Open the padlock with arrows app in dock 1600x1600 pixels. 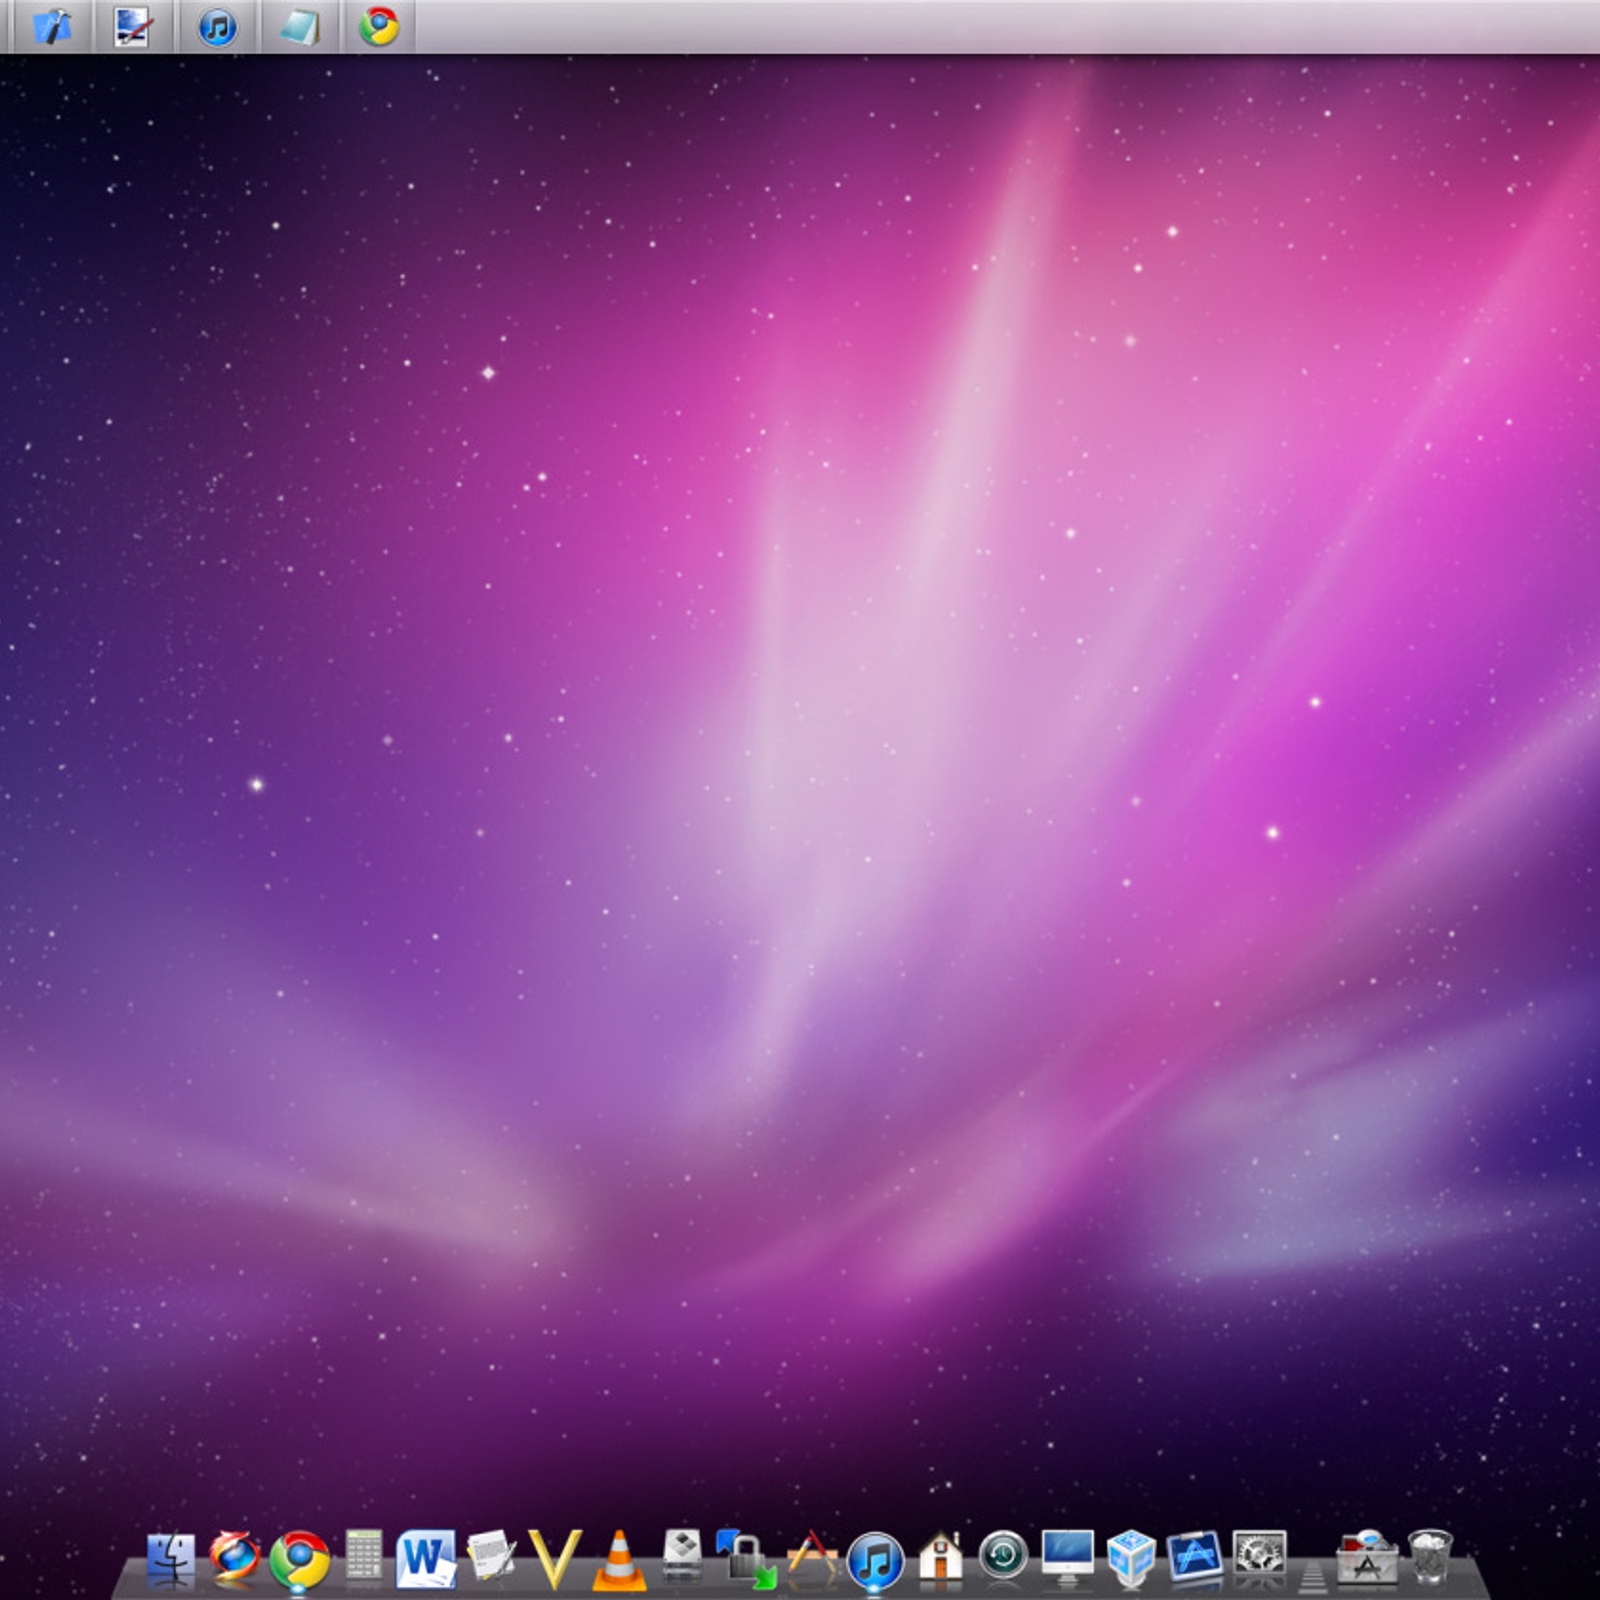[x=746, y=1559]
